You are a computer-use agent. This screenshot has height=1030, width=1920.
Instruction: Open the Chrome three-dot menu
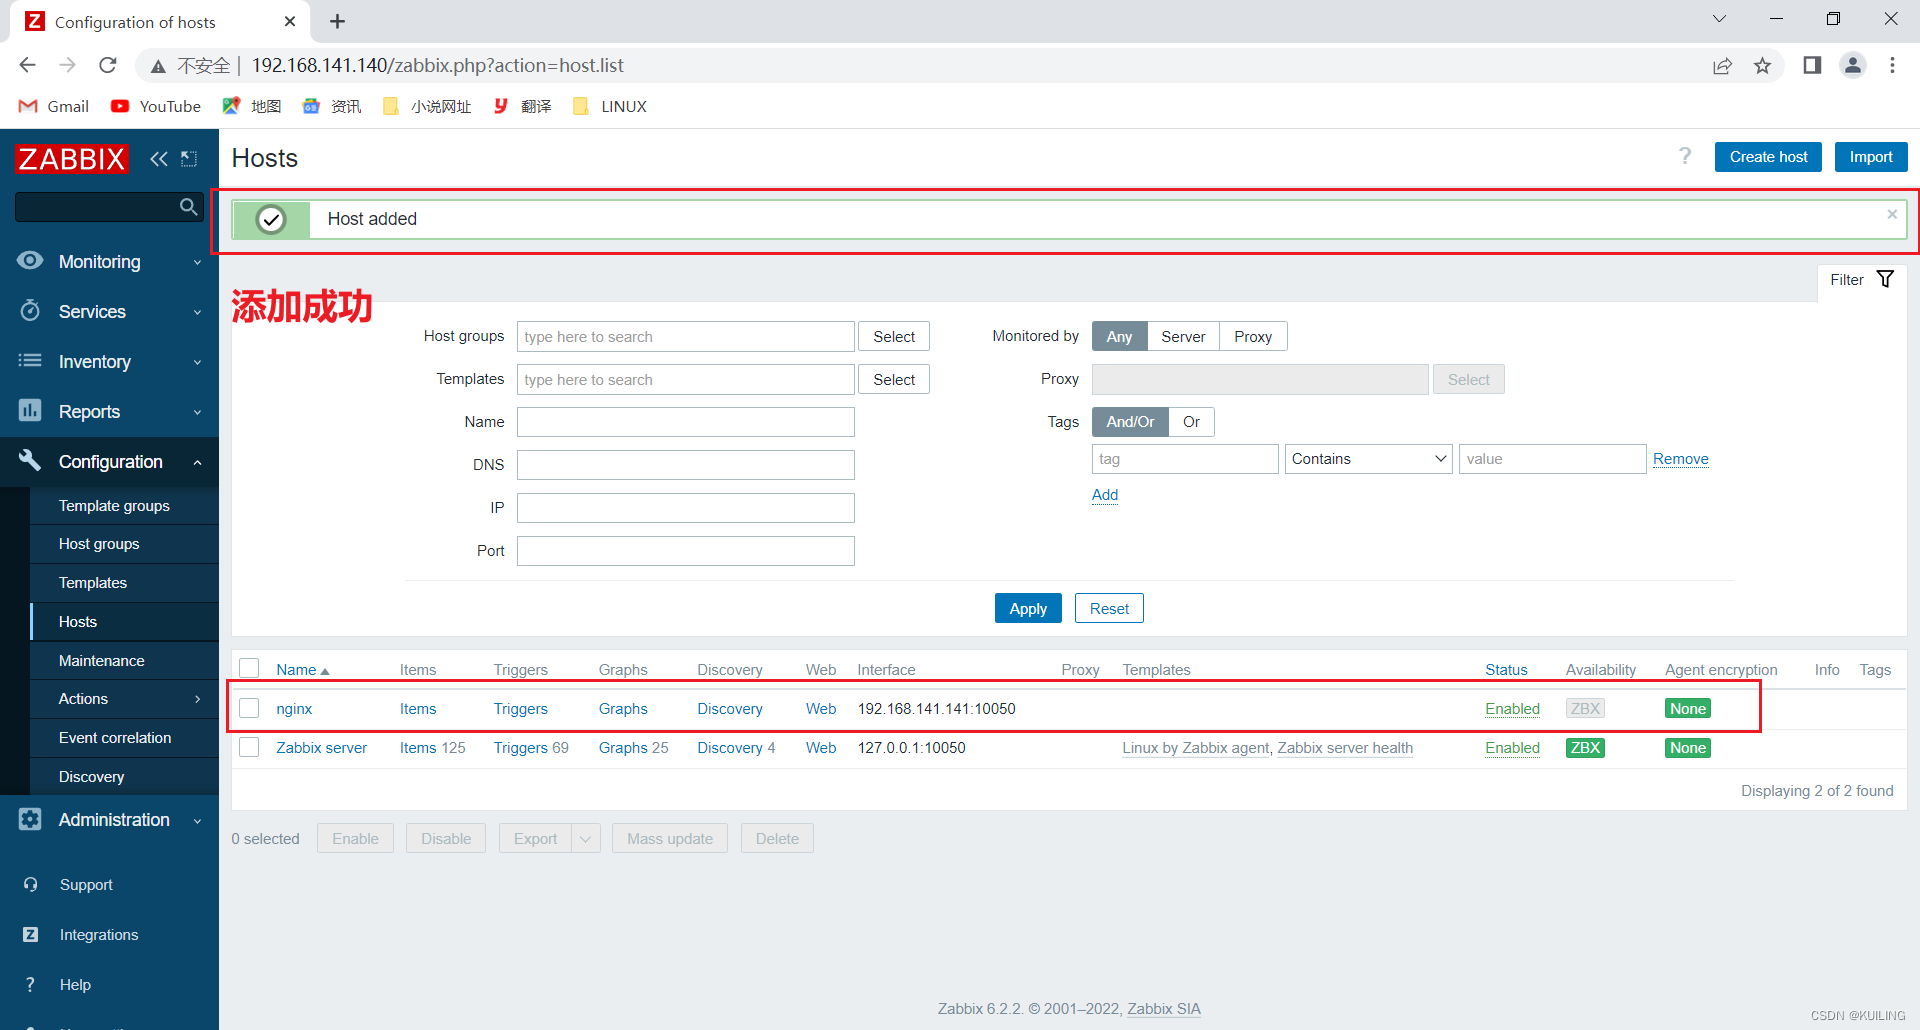coord(1892,65)
